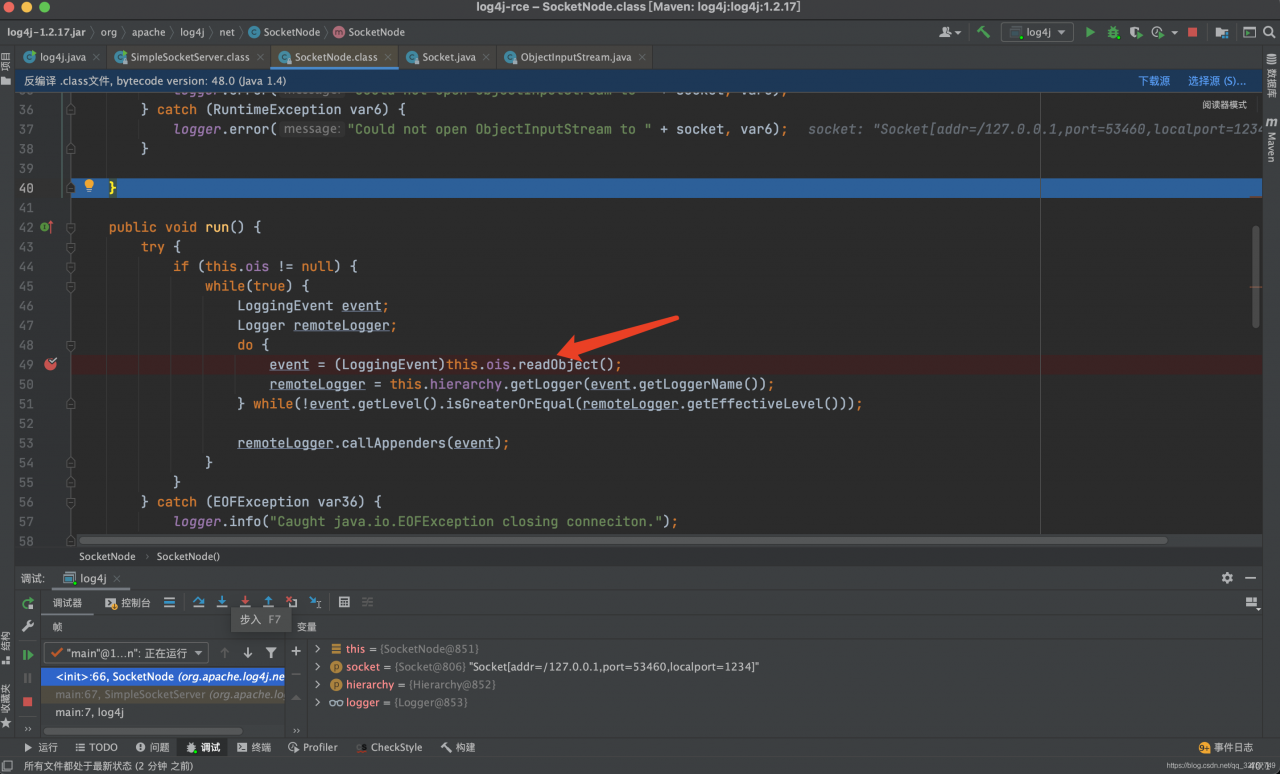Click 下载源 download sources link
The width and height of the screenshot is (1280, 774).
click(1154, 81)
